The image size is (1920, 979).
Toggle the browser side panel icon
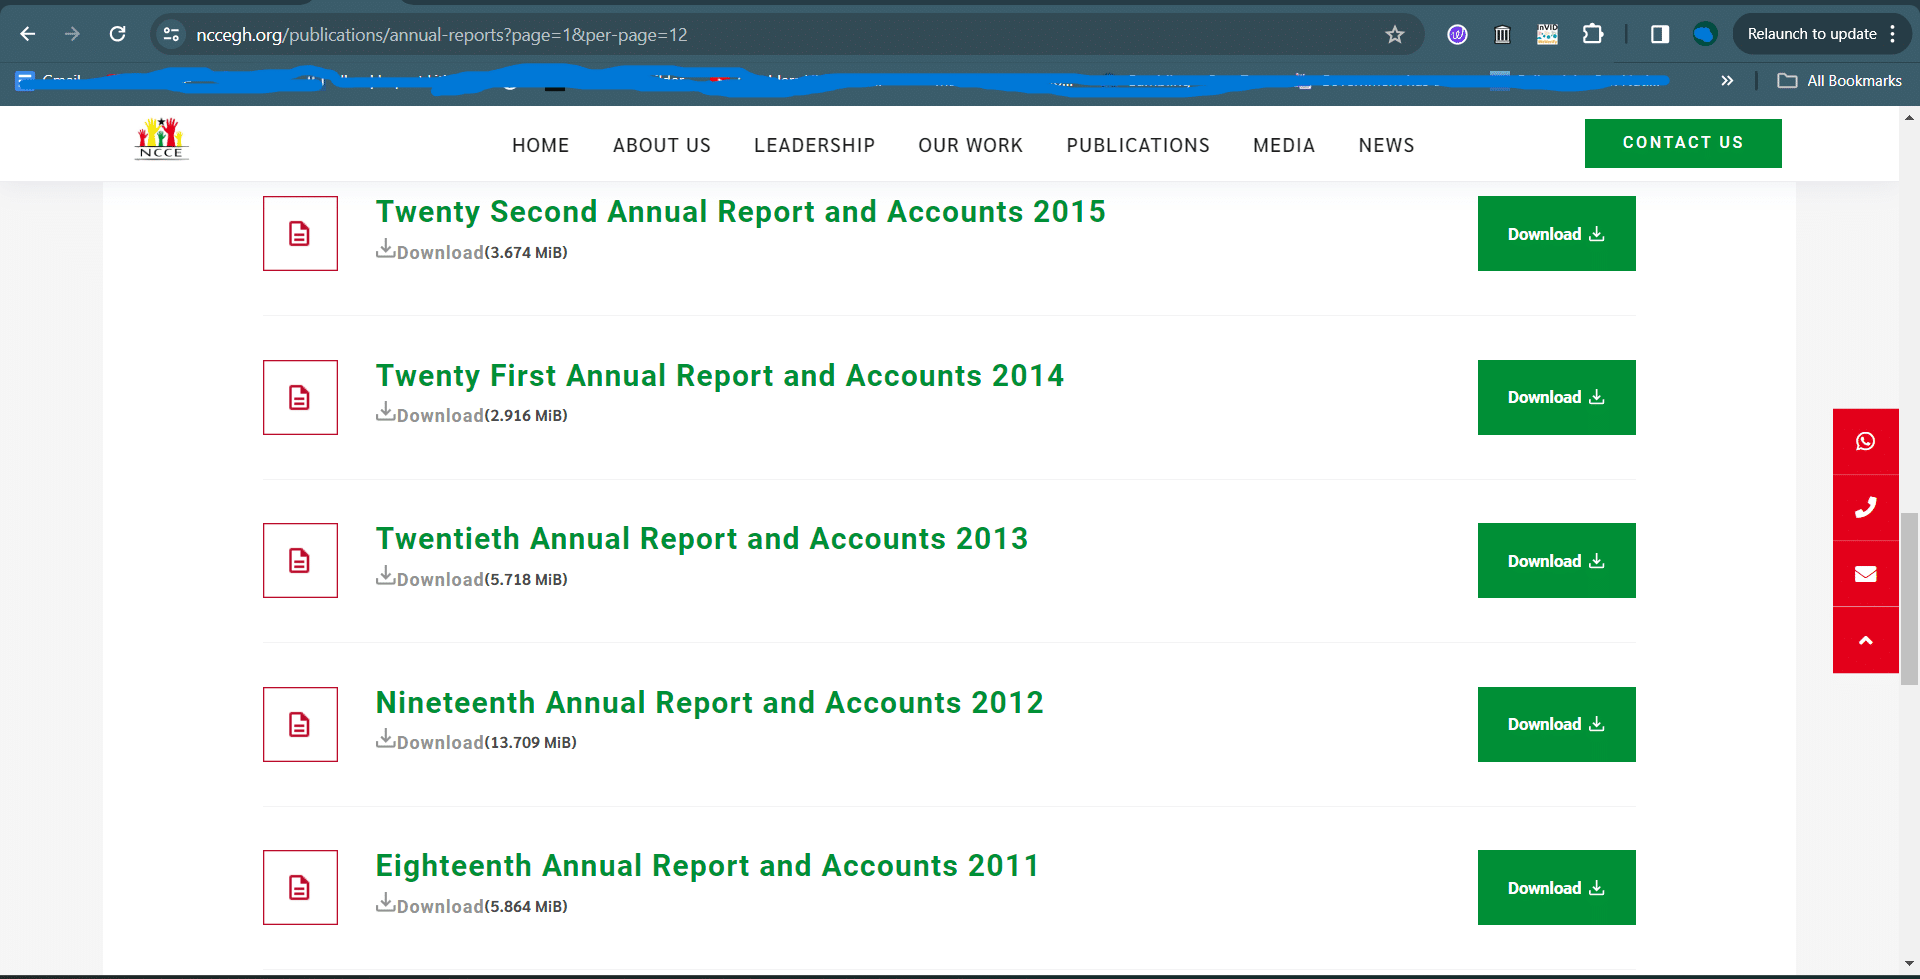[1660, 35]
